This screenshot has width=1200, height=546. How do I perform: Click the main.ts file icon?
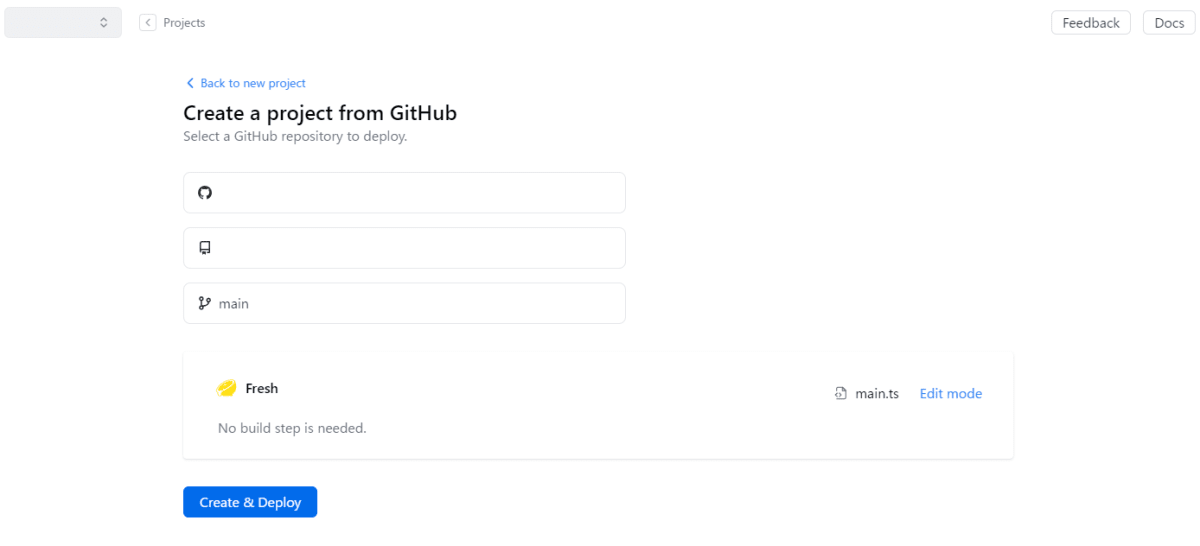point(841,394)
